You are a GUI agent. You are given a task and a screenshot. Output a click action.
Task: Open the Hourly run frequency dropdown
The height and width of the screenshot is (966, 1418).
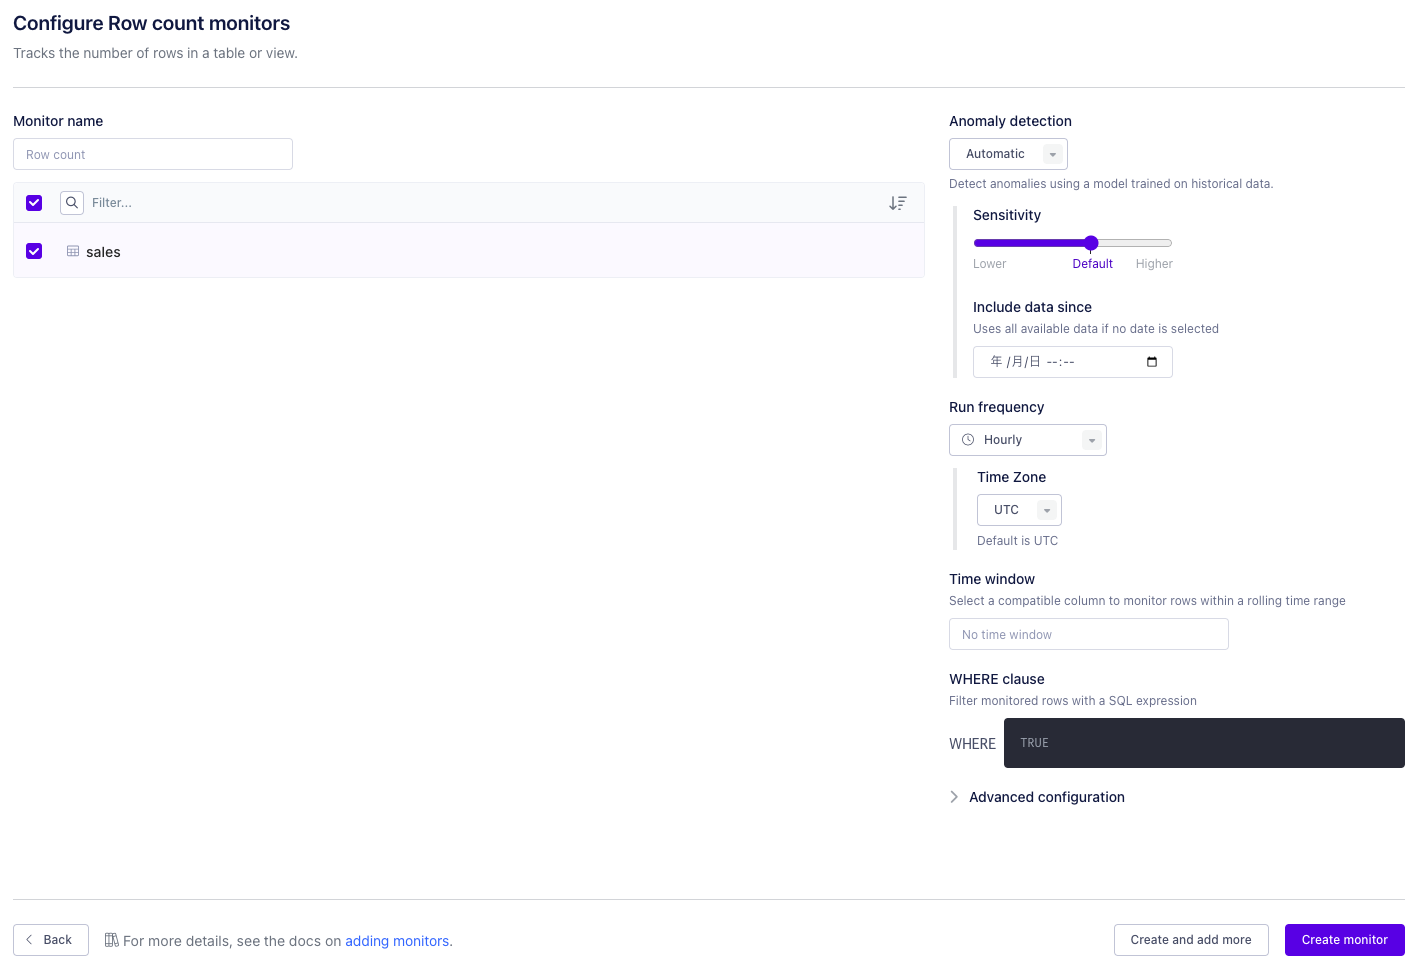coord(1028,440)
